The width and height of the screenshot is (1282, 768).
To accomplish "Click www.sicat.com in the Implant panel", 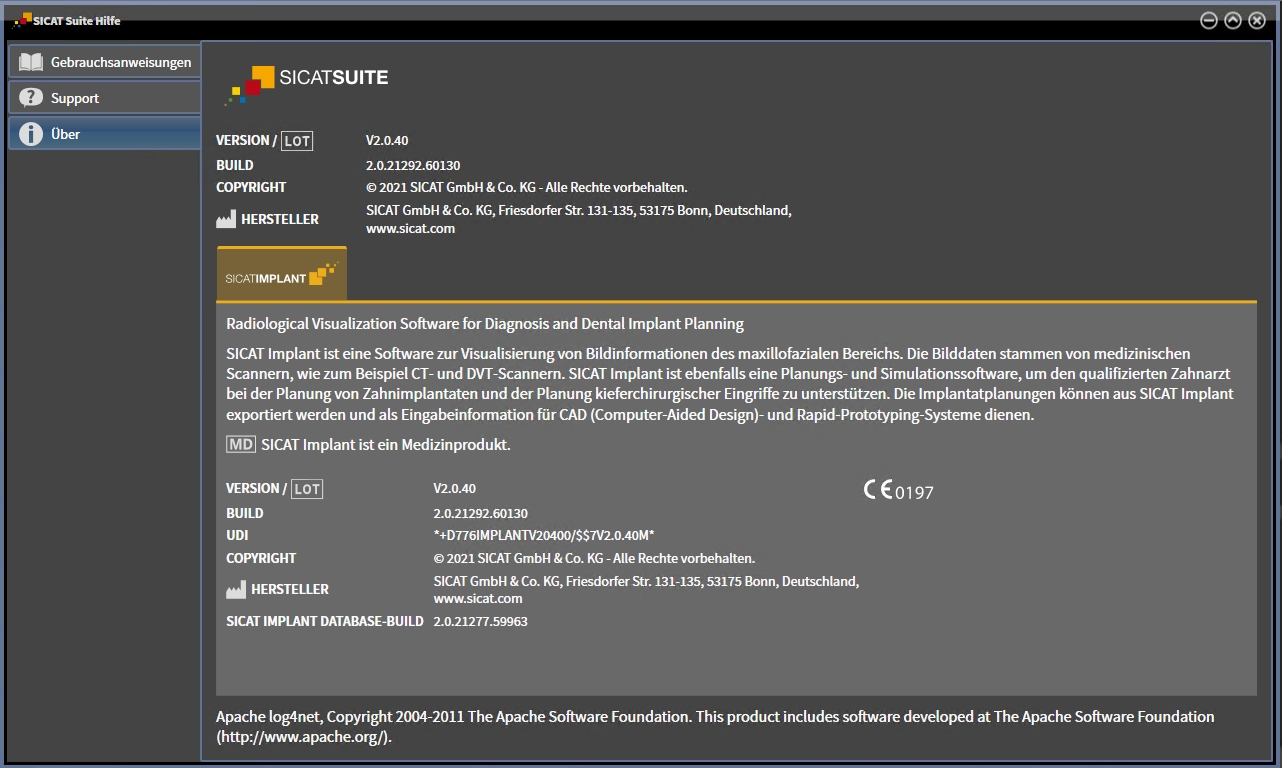I will [478, 598].
